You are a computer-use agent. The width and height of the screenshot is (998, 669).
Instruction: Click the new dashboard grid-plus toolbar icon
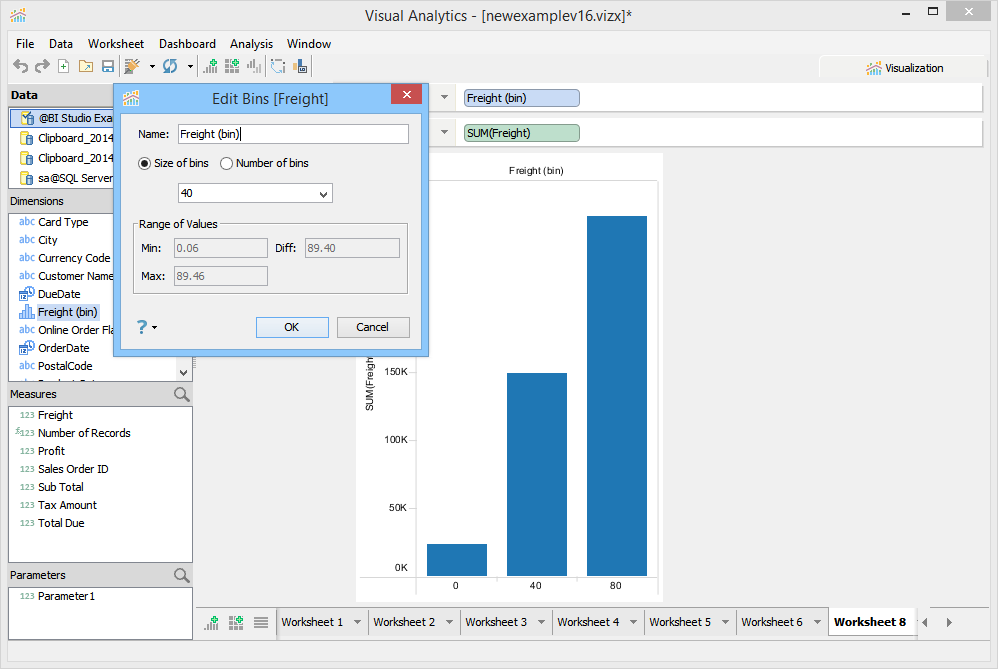pos(232,66)
